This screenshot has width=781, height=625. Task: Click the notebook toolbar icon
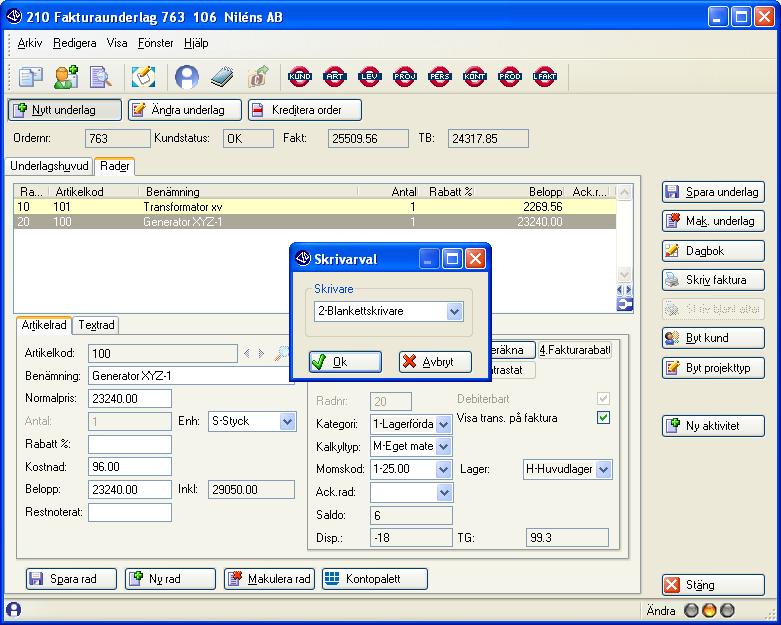pyautogui.click(x=222, y=77)
